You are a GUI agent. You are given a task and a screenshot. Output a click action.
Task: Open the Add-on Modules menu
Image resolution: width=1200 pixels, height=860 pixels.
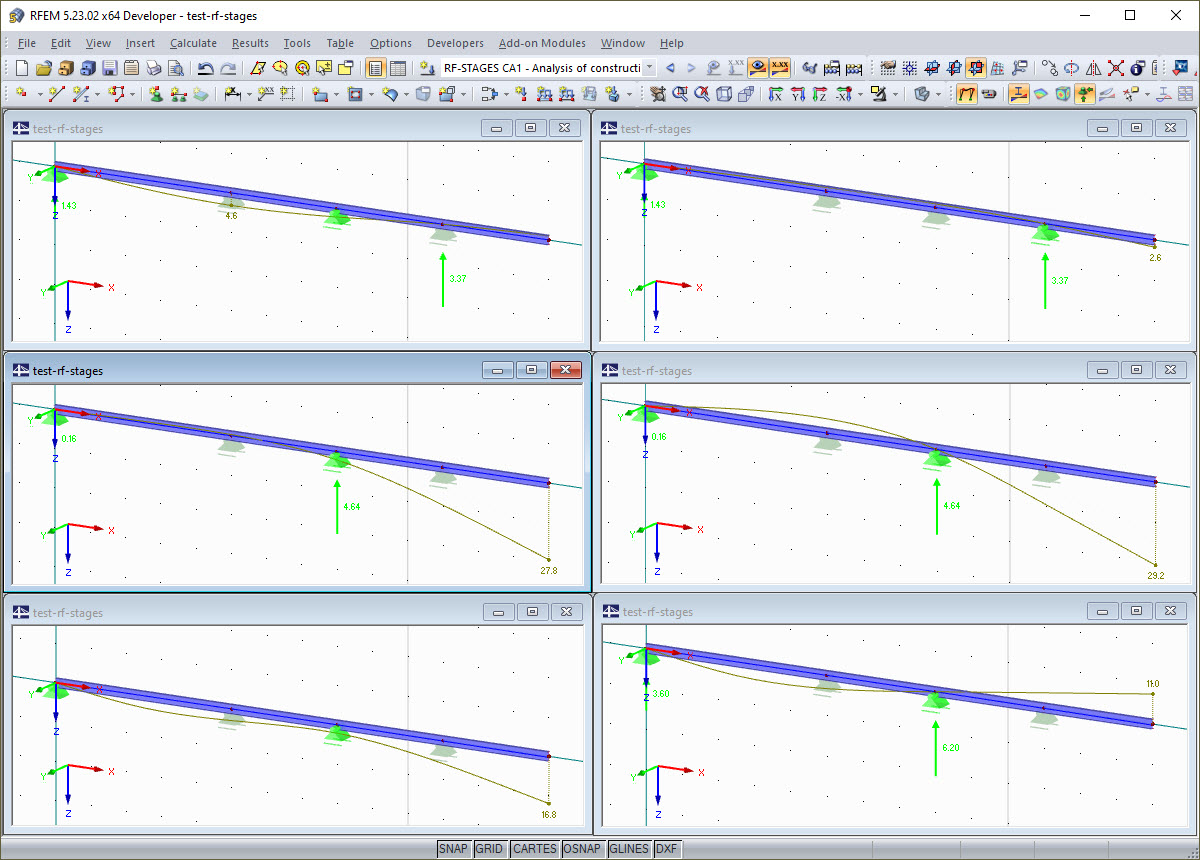(x=542, y=43)
